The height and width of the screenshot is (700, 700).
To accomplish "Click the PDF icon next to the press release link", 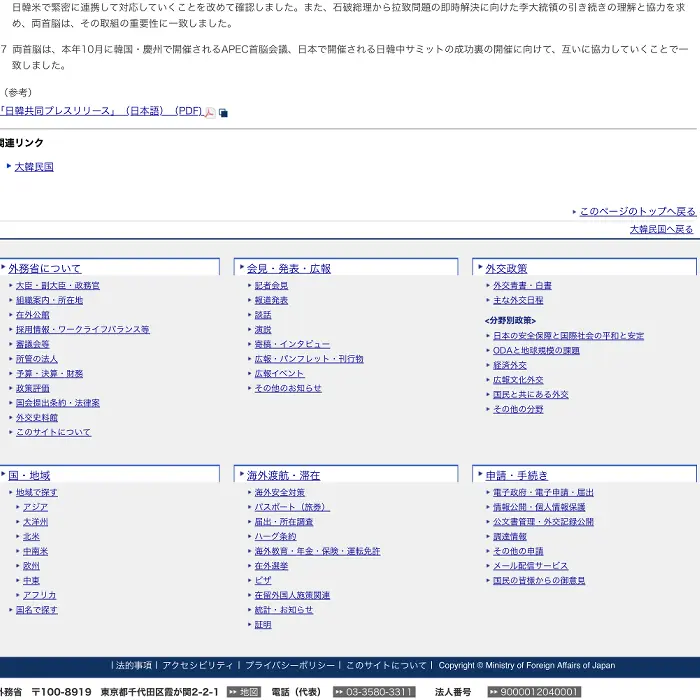I will pos(210,112).
